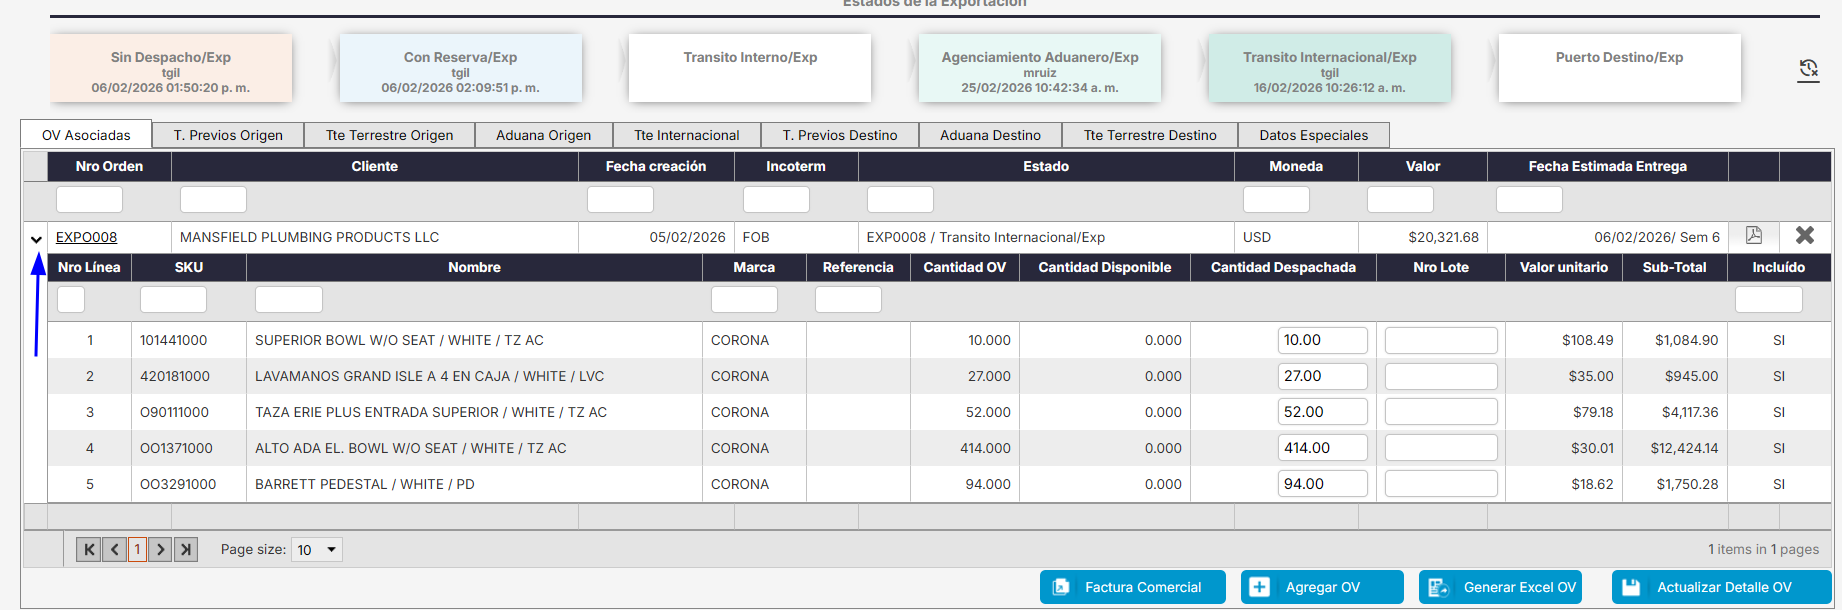This screenshot has height=610, width=1842.
Task: Open the EXPO008 order link
Action: coord(86,237)
